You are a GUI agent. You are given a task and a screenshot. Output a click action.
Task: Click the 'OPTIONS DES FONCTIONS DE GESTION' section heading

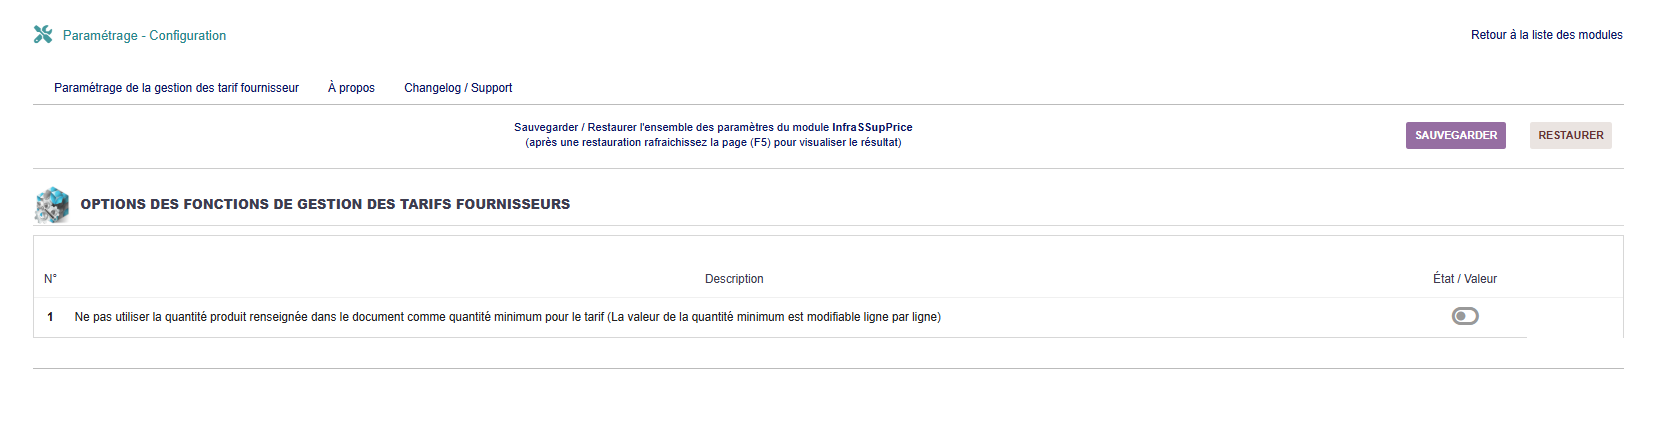(x=325, y=204)
